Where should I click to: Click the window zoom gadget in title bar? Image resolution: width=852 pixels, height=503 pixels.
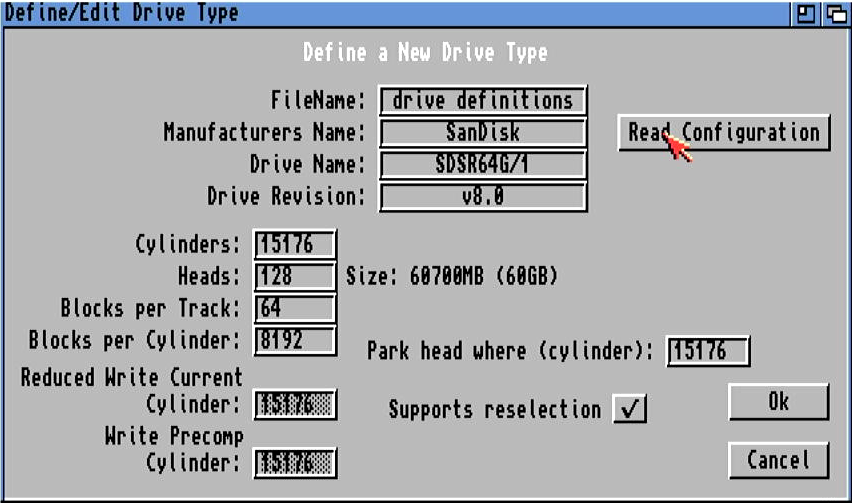(805, 13)
